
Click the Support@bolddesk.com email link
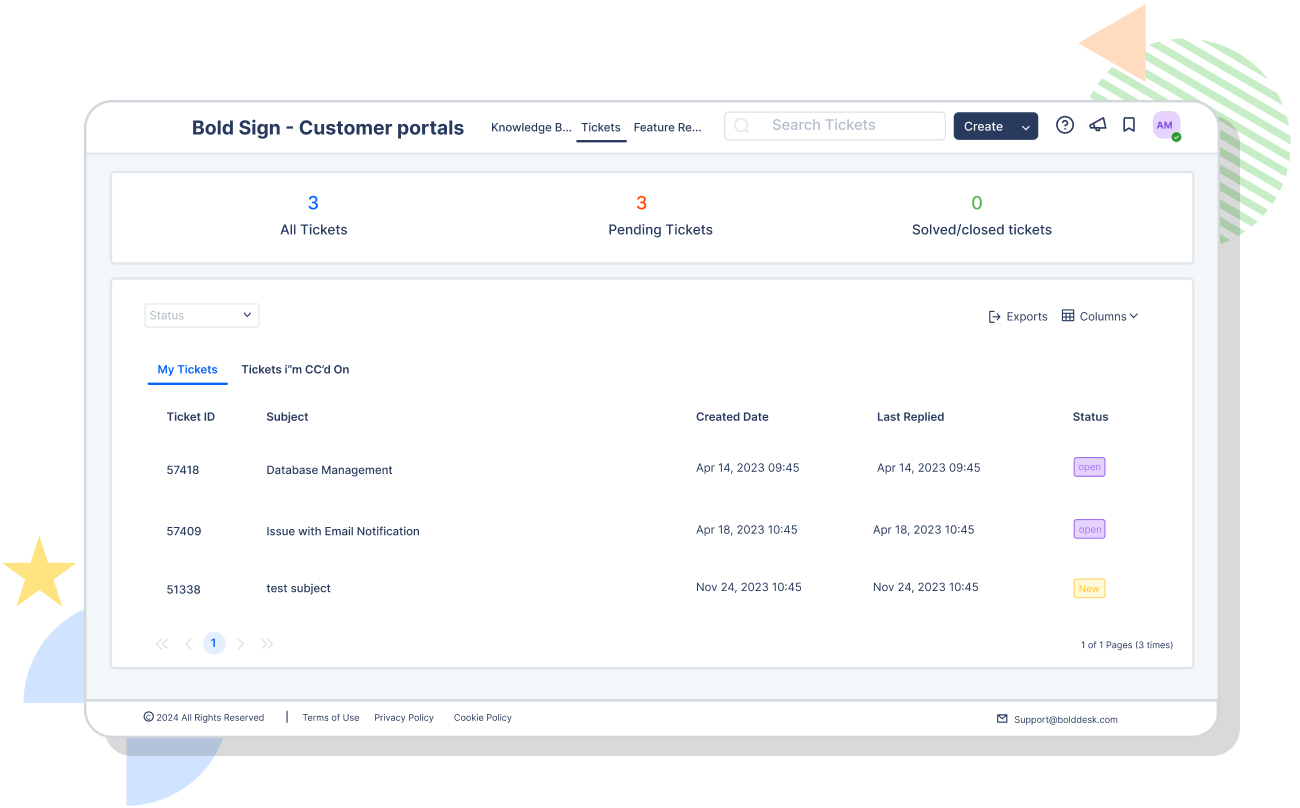1066,720
